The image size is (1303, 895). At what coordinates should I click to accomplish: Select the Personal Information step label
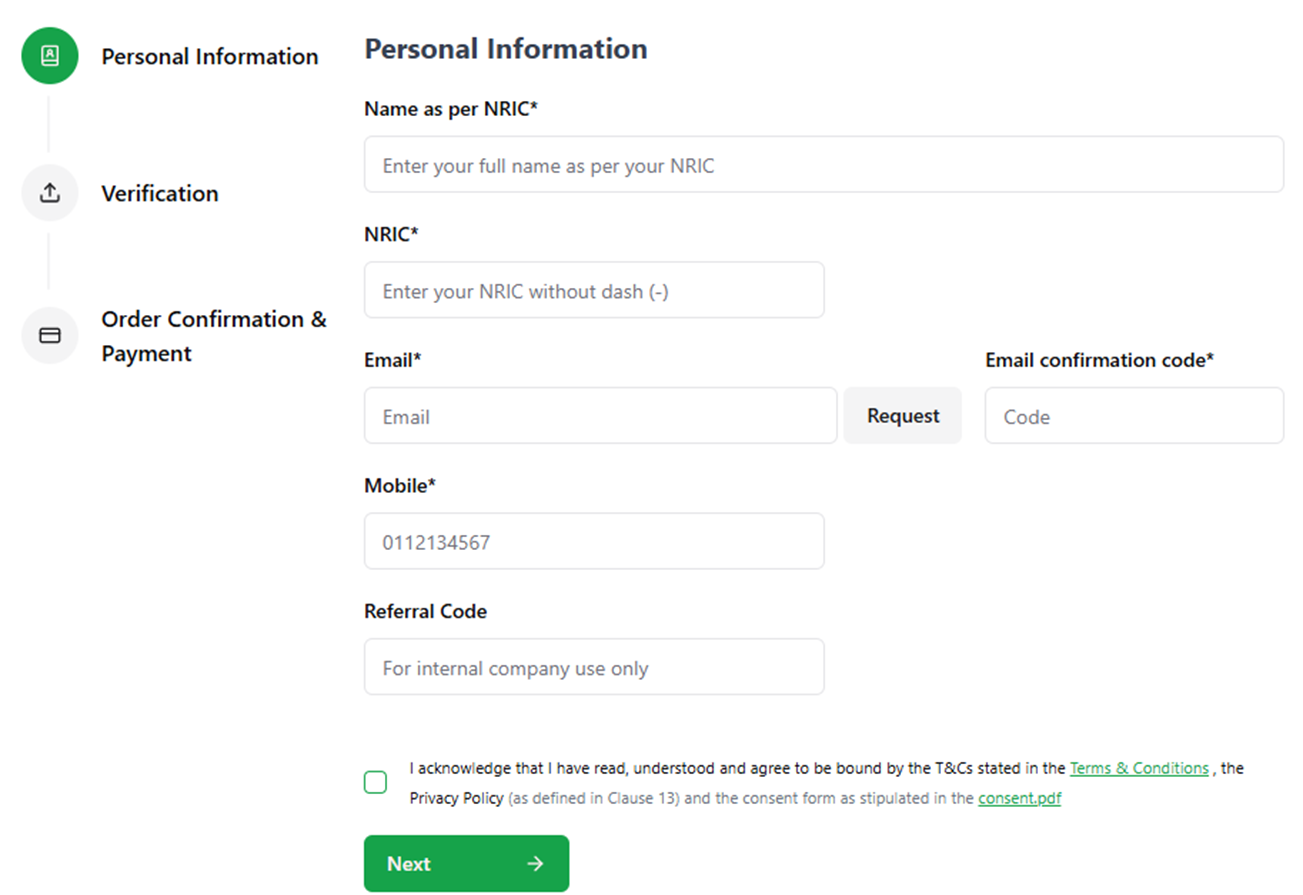[x=210, y=57]
